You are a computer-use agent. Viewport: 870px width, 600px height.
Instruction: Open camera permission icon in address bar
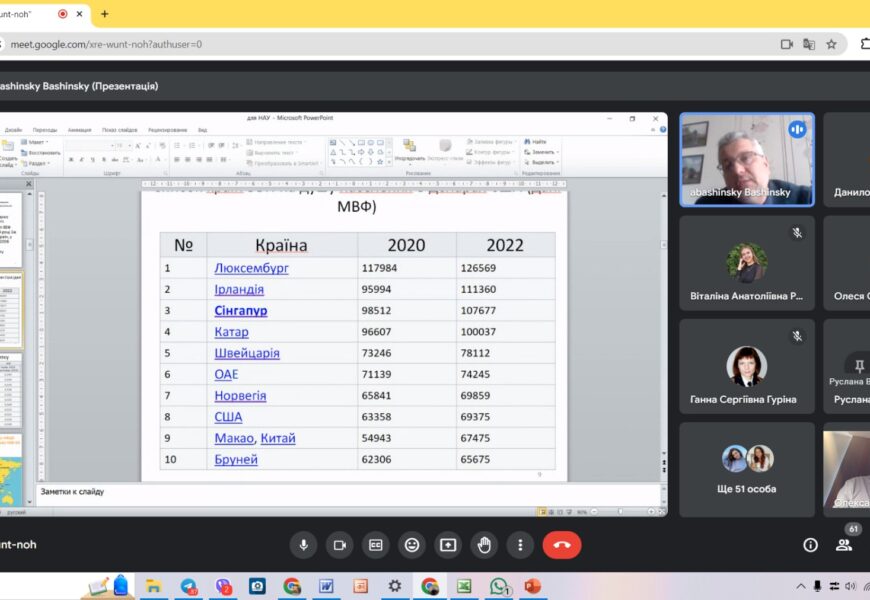[x=786, y=44]
